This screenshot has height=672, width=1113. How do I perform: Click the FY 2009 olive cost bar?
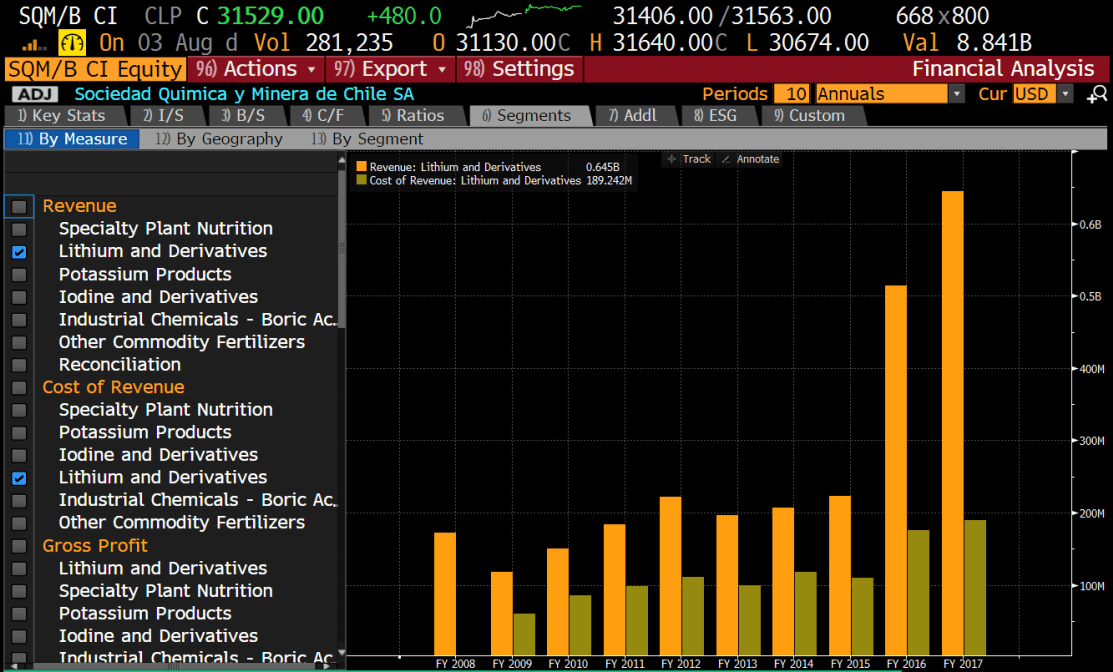525,634
